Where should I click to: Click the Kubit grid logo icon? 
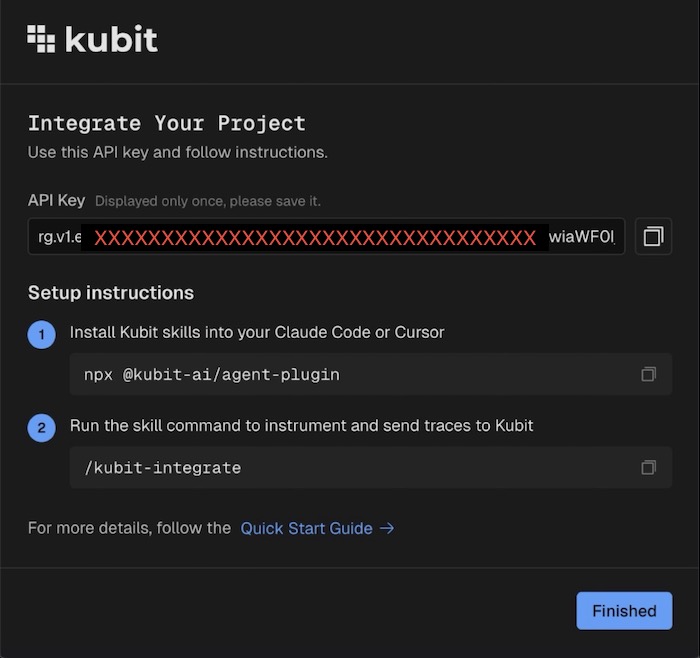(x=41, y=38)
